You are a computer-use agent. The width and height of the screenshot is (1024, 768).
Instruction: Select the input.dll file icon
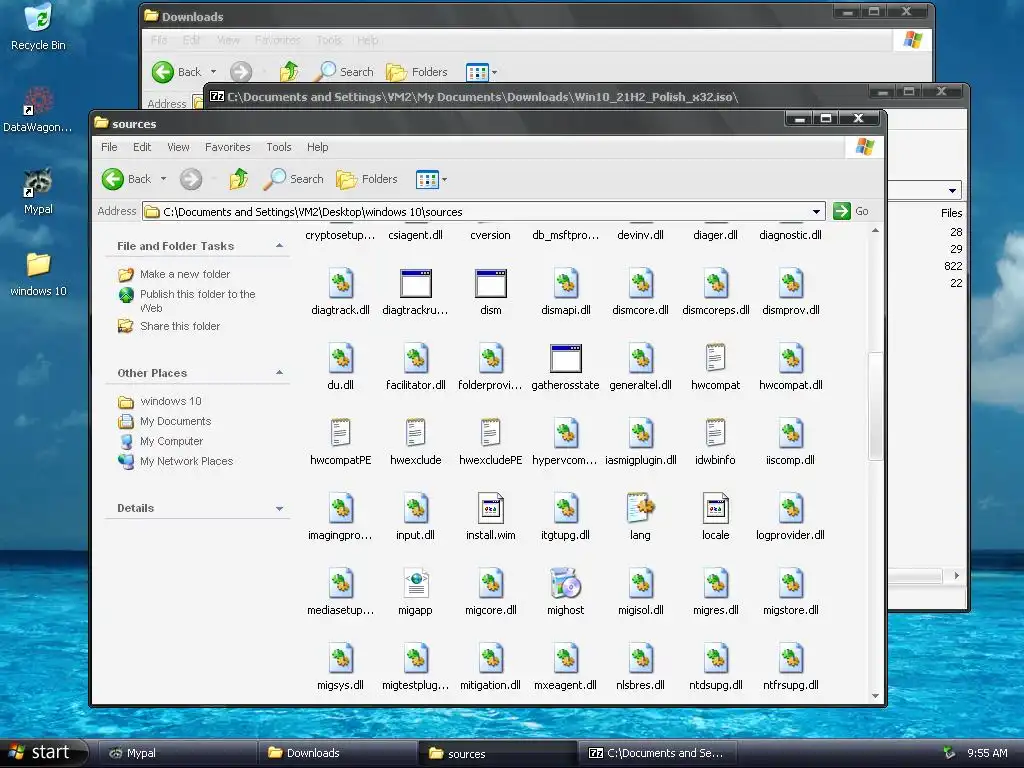coord(415,508)
